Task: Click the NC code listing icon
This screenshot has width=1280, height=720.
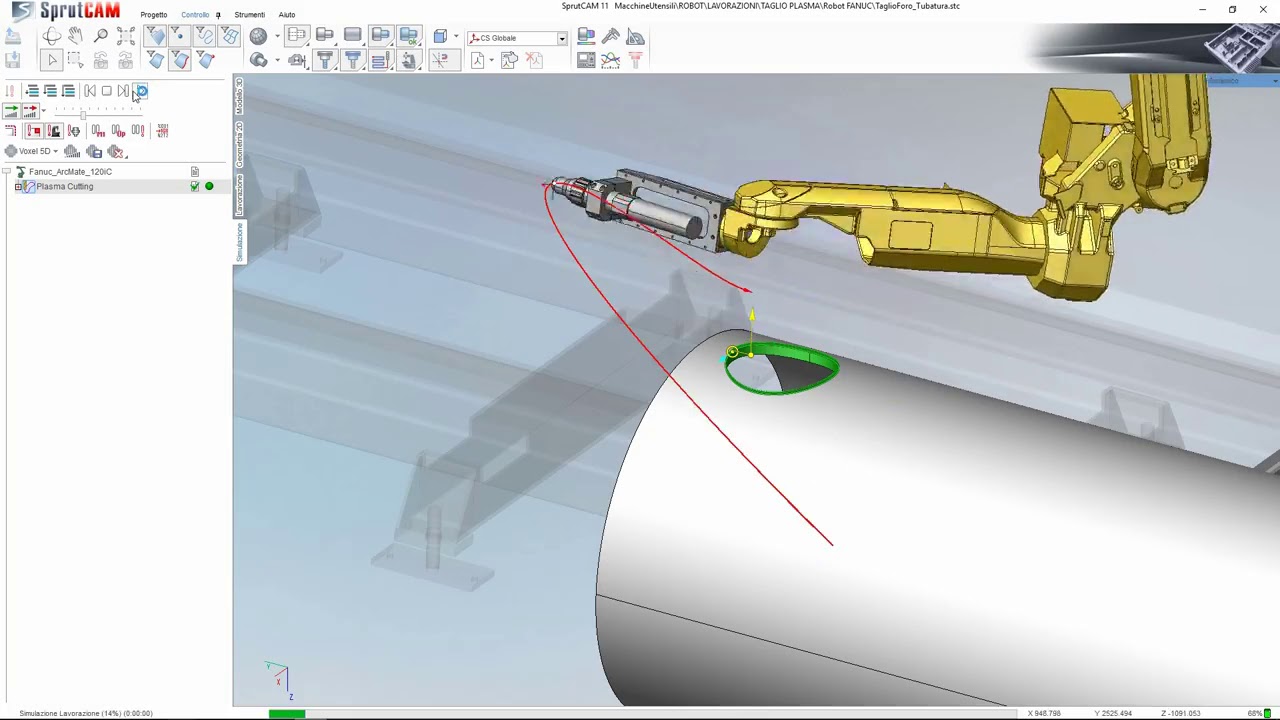Action: [162, 130]
